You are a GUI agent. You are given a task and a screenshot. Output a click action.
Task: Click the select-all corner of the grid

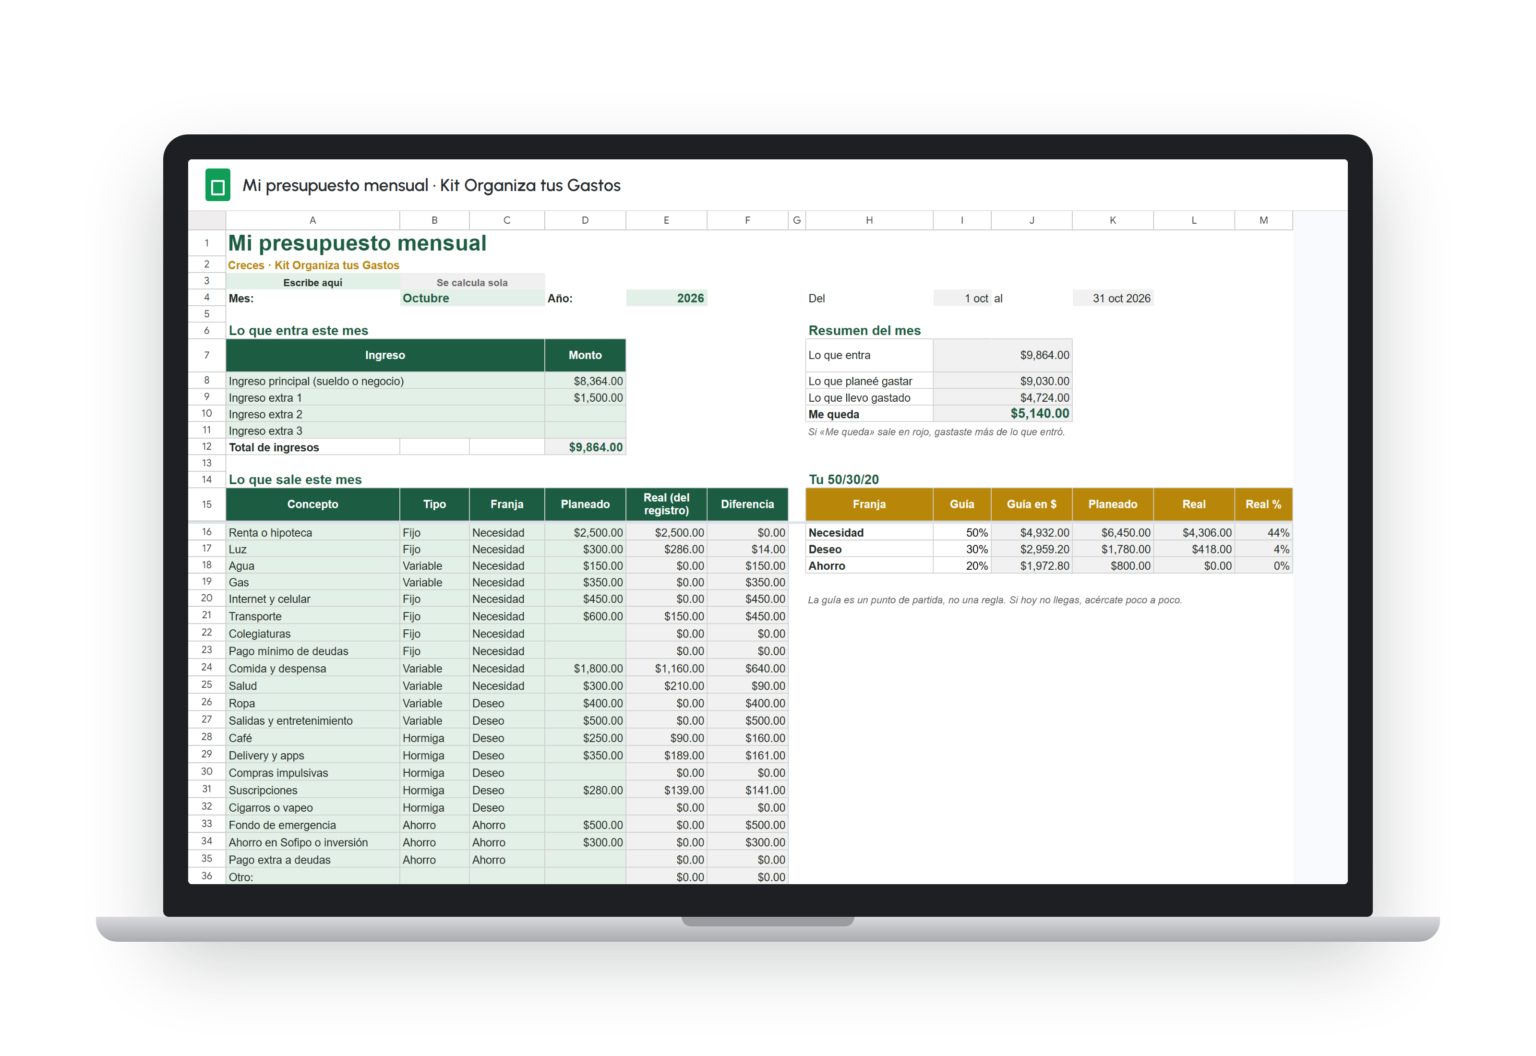[207, 220]
